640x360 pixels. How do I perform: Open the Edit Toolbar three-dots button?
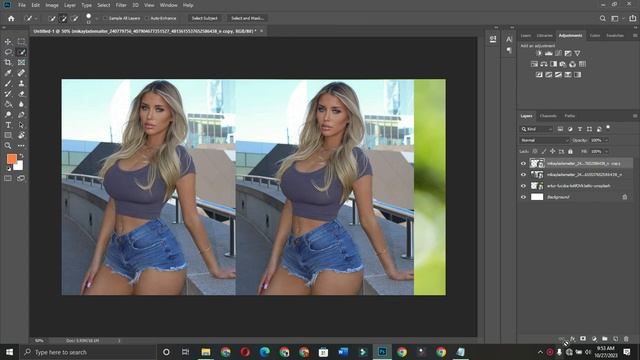click(x=21, y=146)
